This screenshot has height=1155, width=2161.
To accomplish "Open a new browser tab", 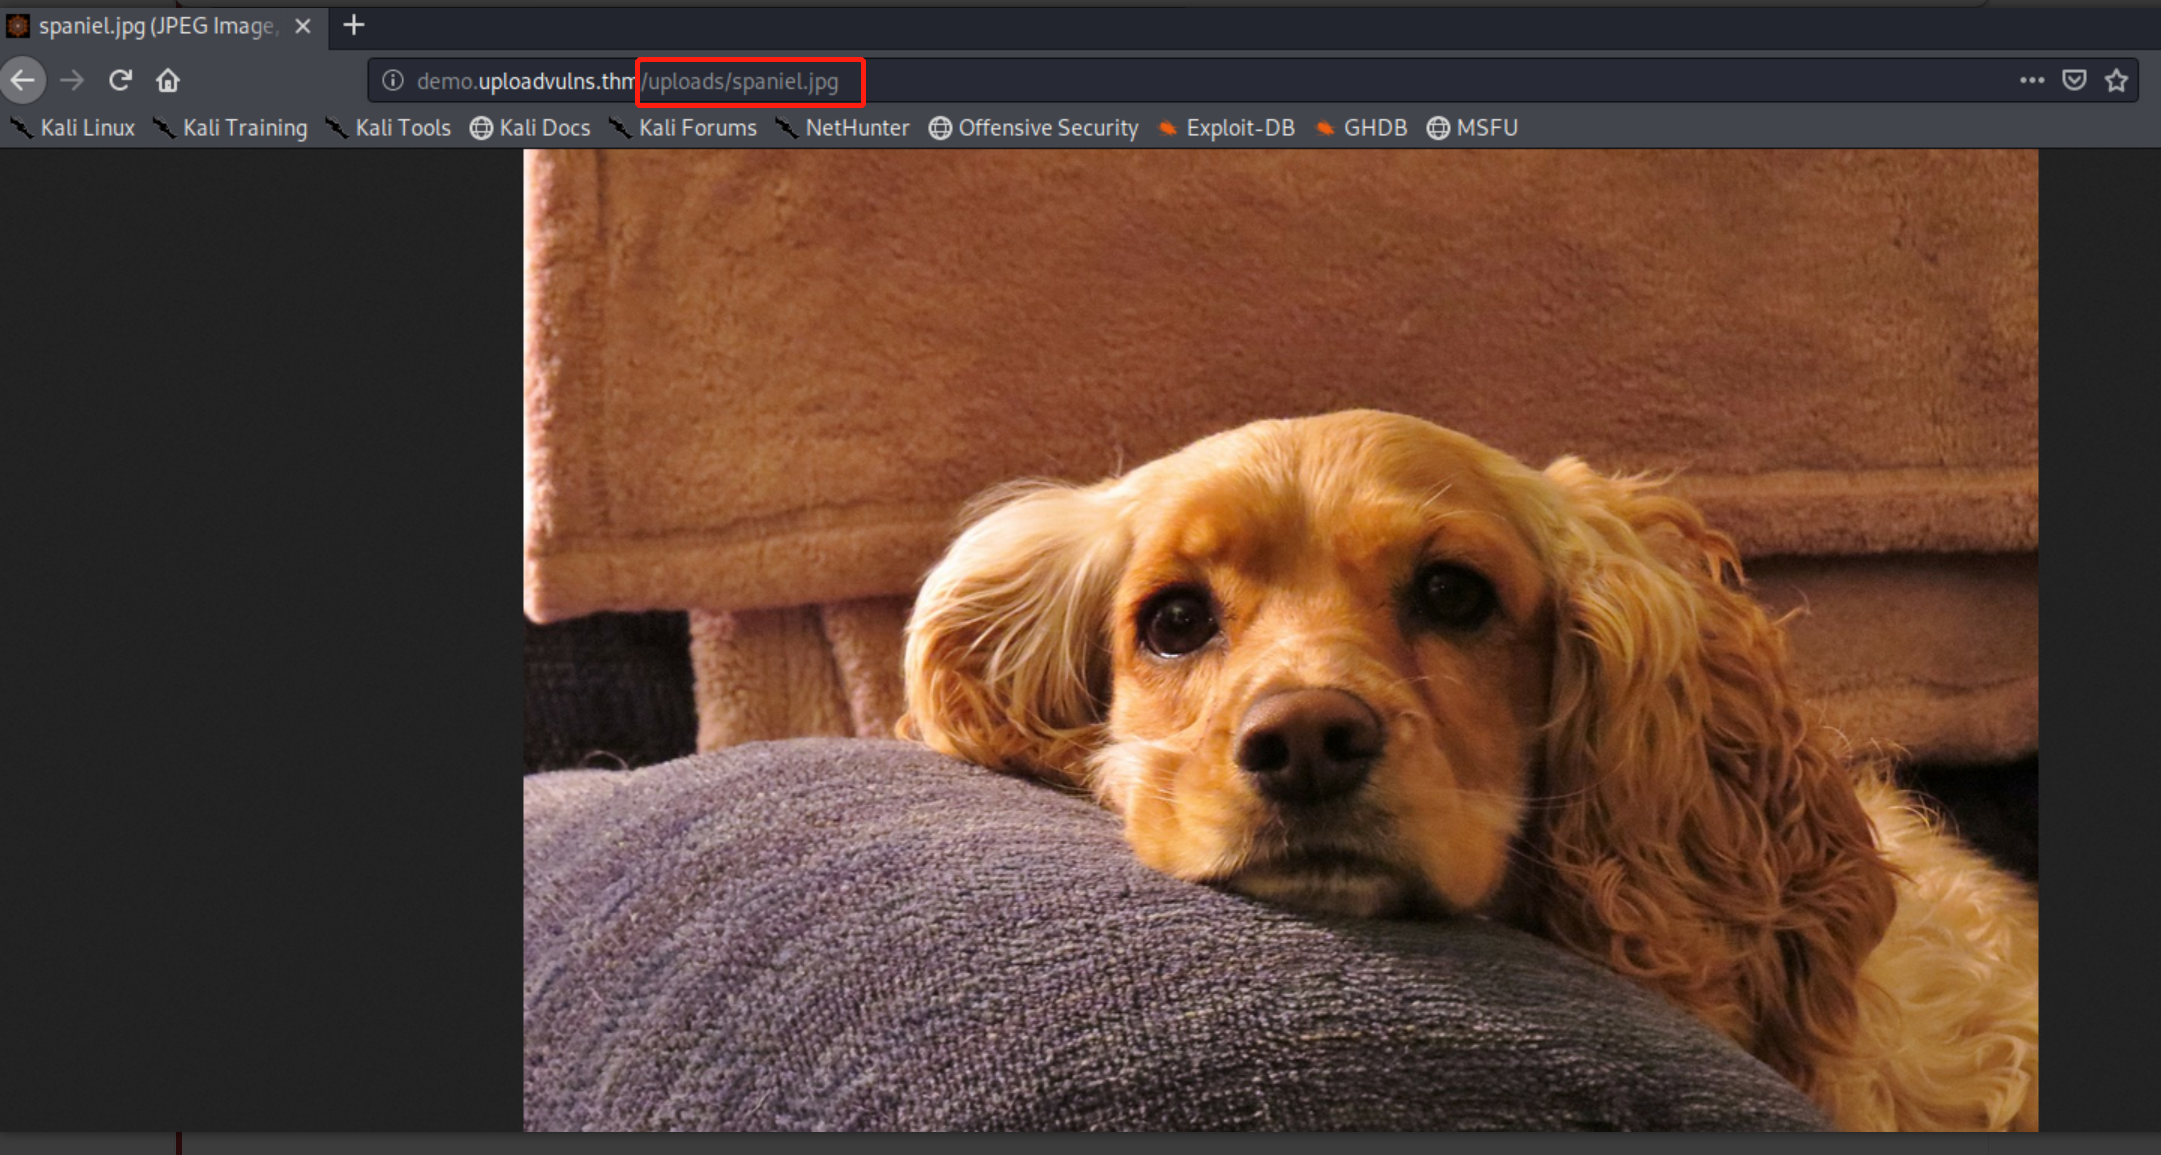I will click(353, 25).
